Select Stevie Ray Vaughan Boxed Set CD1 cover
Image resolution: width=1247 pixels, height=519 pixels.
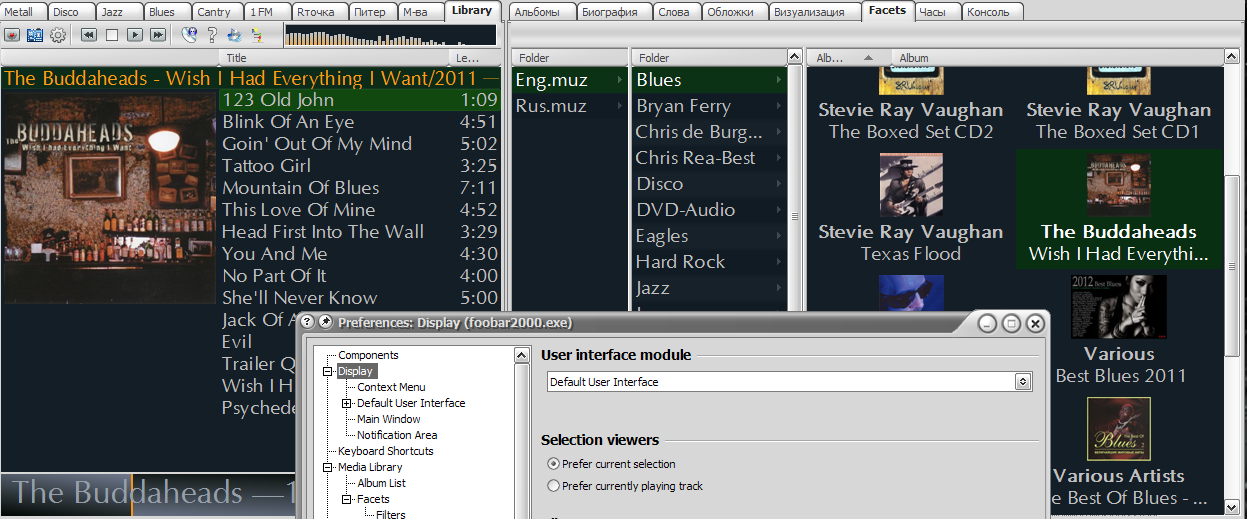click(x=1119, y=82)
